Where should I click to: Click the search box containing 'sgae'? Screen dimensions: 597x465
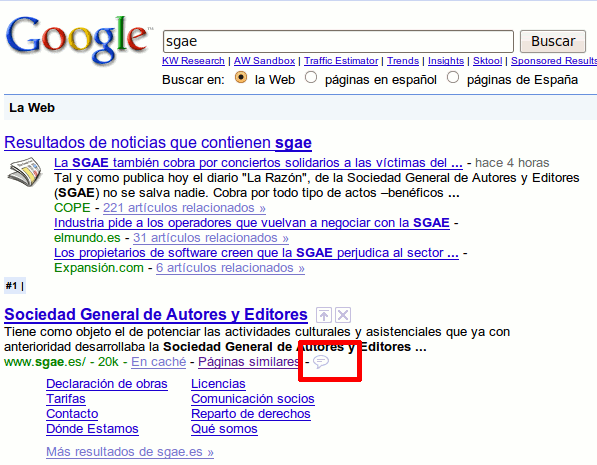338,41
